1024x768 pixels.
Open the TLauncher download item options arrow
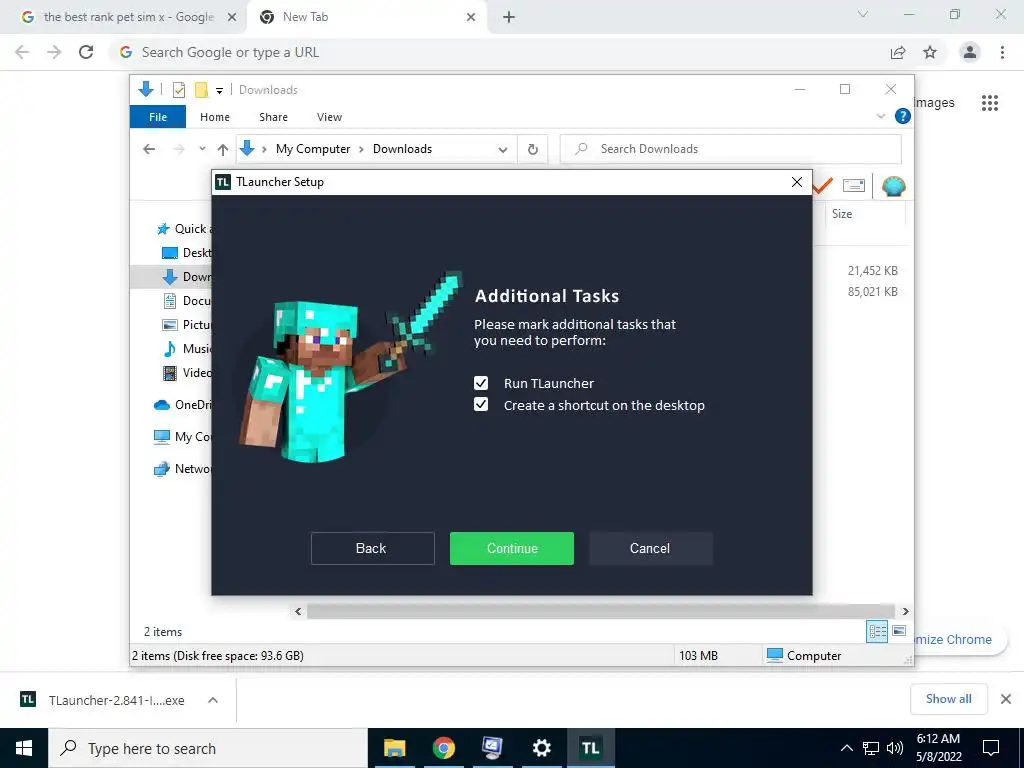click(x=213, y=700)
